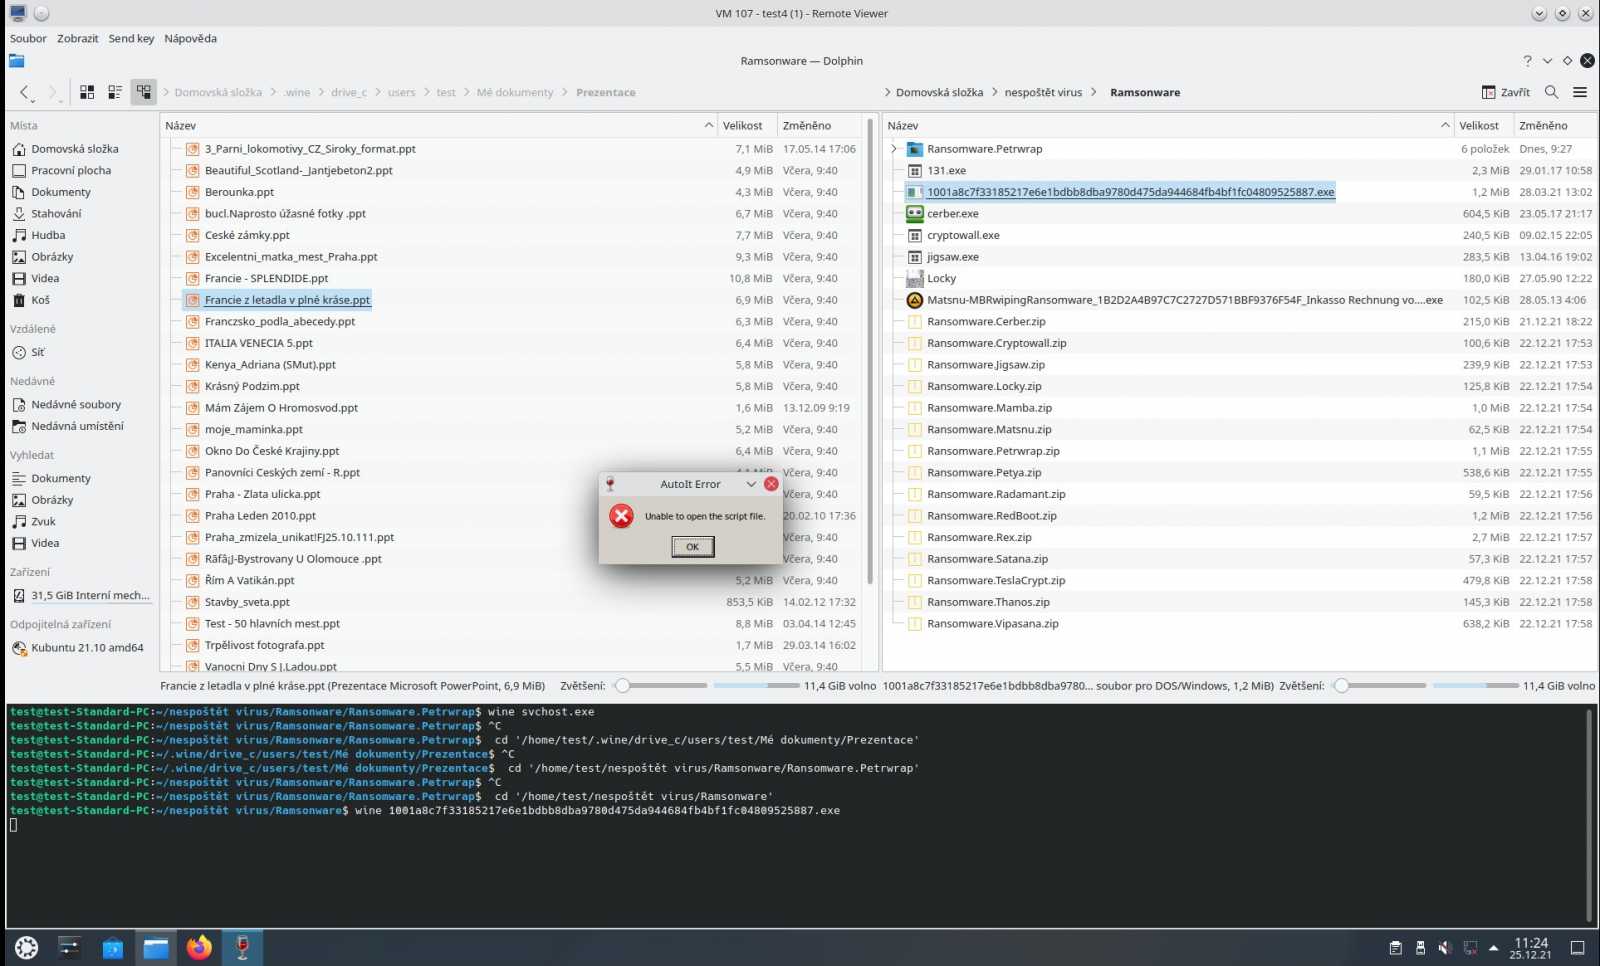Navigate to drive_c breadcrumb

(349, 92)
